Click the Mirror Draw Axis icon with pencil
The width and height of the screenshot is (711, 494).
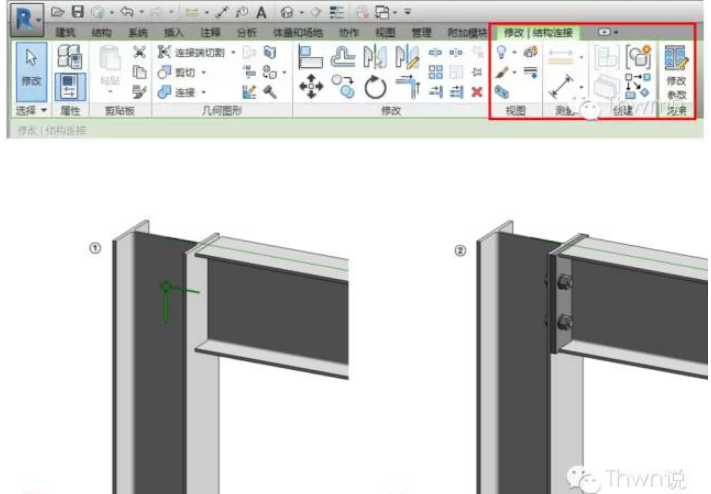pos(408,57)
